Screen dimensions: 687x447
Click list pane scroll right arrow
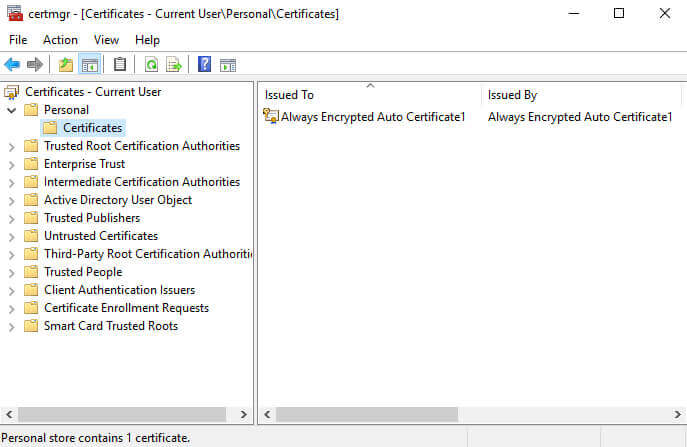677,414
